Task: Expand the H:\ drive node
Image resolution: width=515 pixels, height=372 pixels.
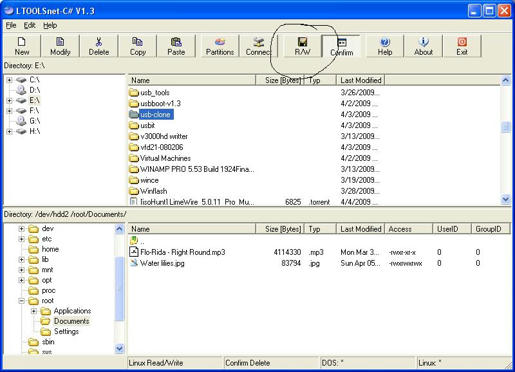Action: pyautogui.click(x=9, y=131)
